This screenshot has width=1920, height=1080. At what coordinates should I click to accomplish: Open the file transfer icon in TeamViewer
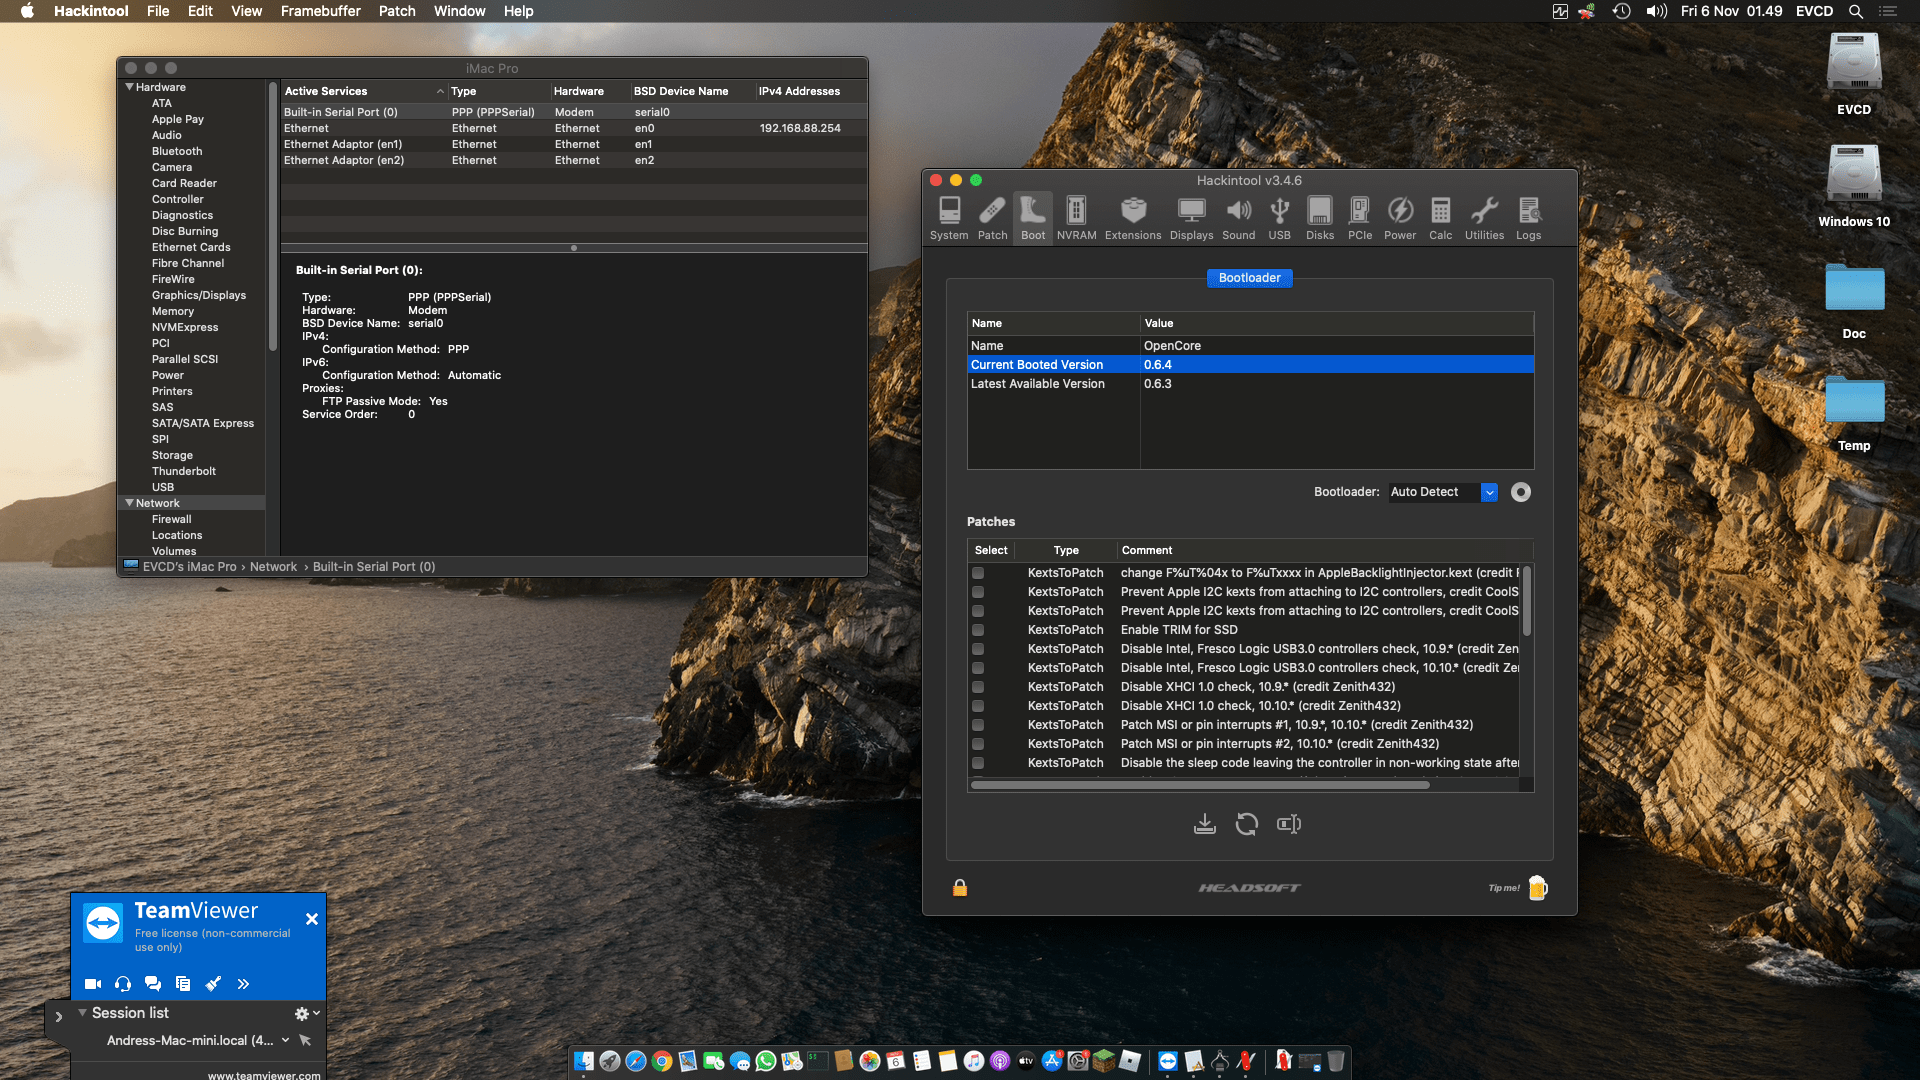pos(183,984)
